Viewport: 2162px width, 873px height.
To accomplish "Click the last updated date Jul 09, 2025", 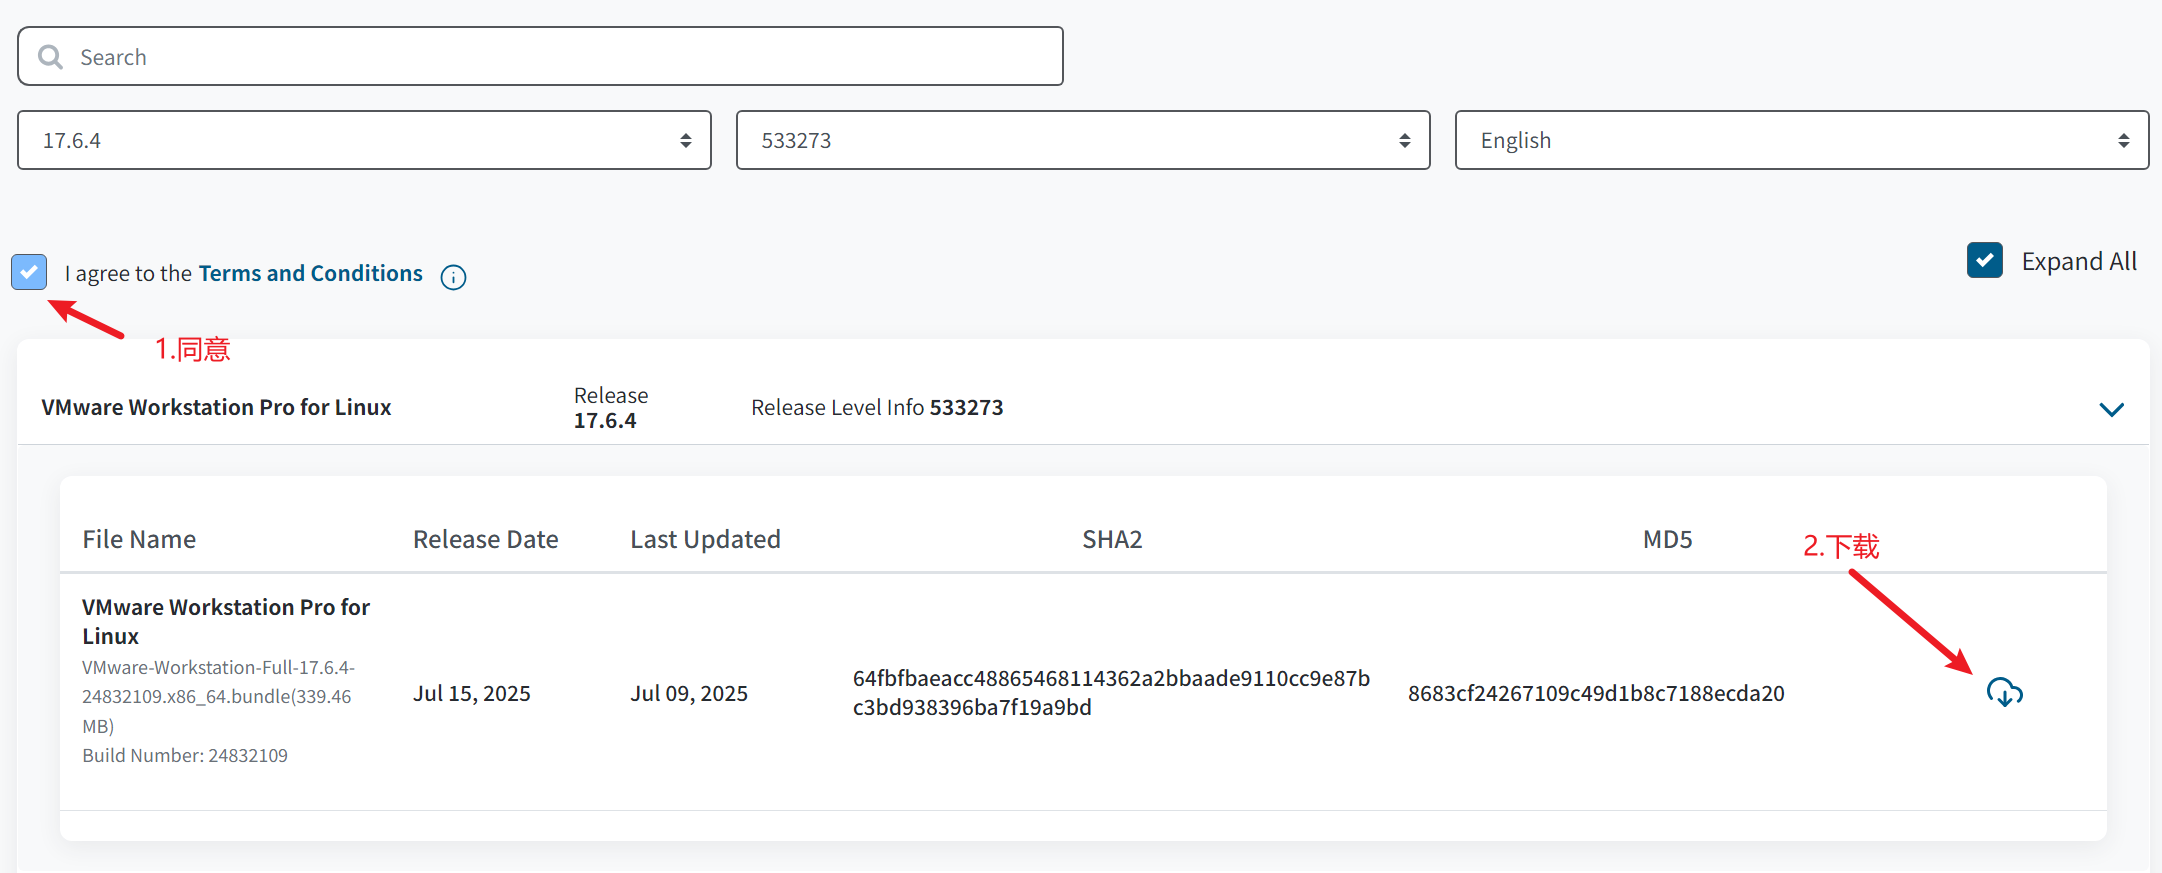I will [x=689, y=693].
